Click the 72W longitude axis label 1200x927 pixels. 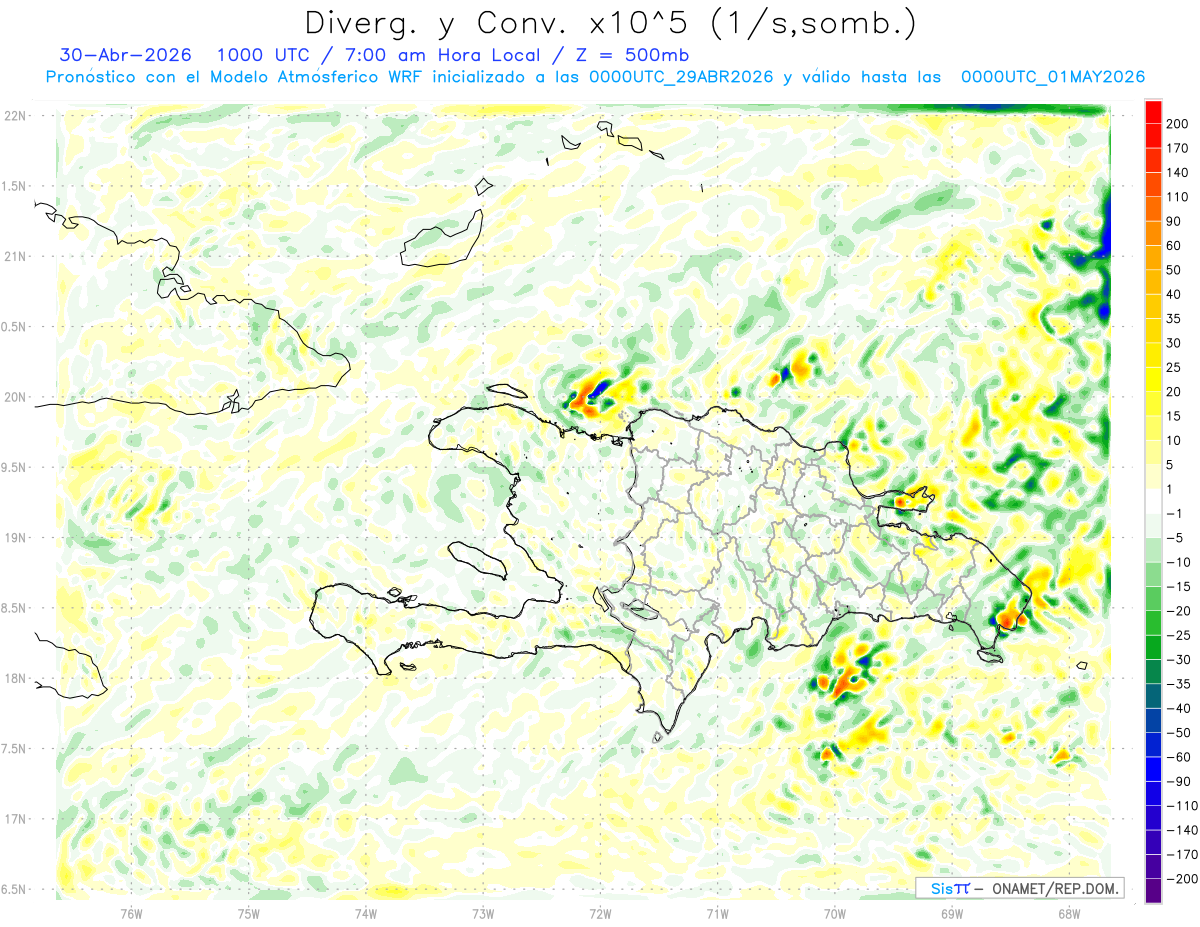coord(600,912)
